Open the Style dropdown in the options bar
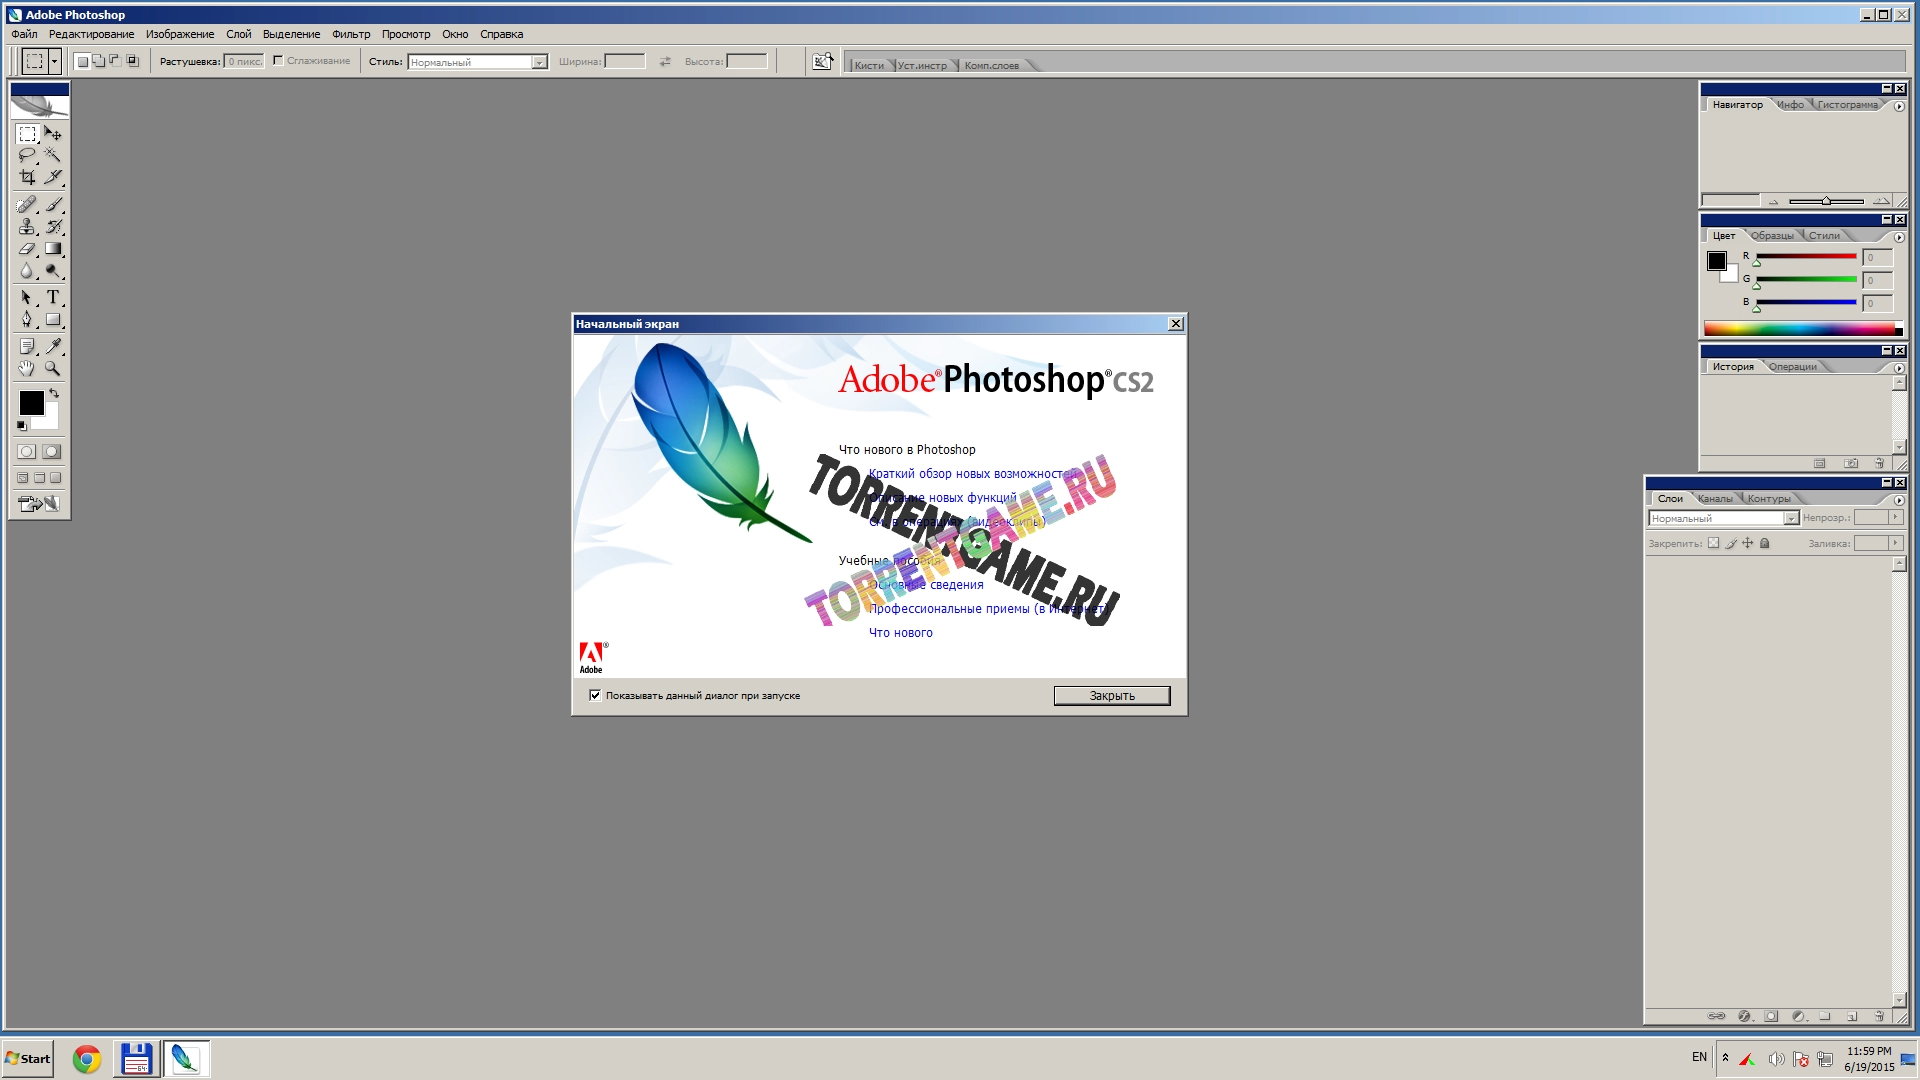Screen dimensions: 1920x1080 pyautogui.click(x=539, y=62)
